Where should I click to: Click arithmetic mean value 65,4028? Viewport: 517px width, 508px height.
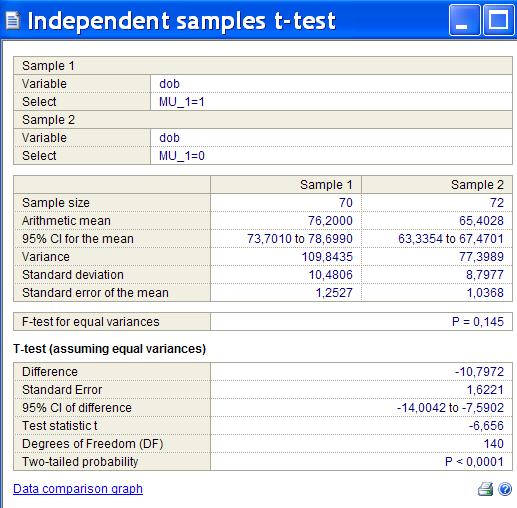(481, 221)
